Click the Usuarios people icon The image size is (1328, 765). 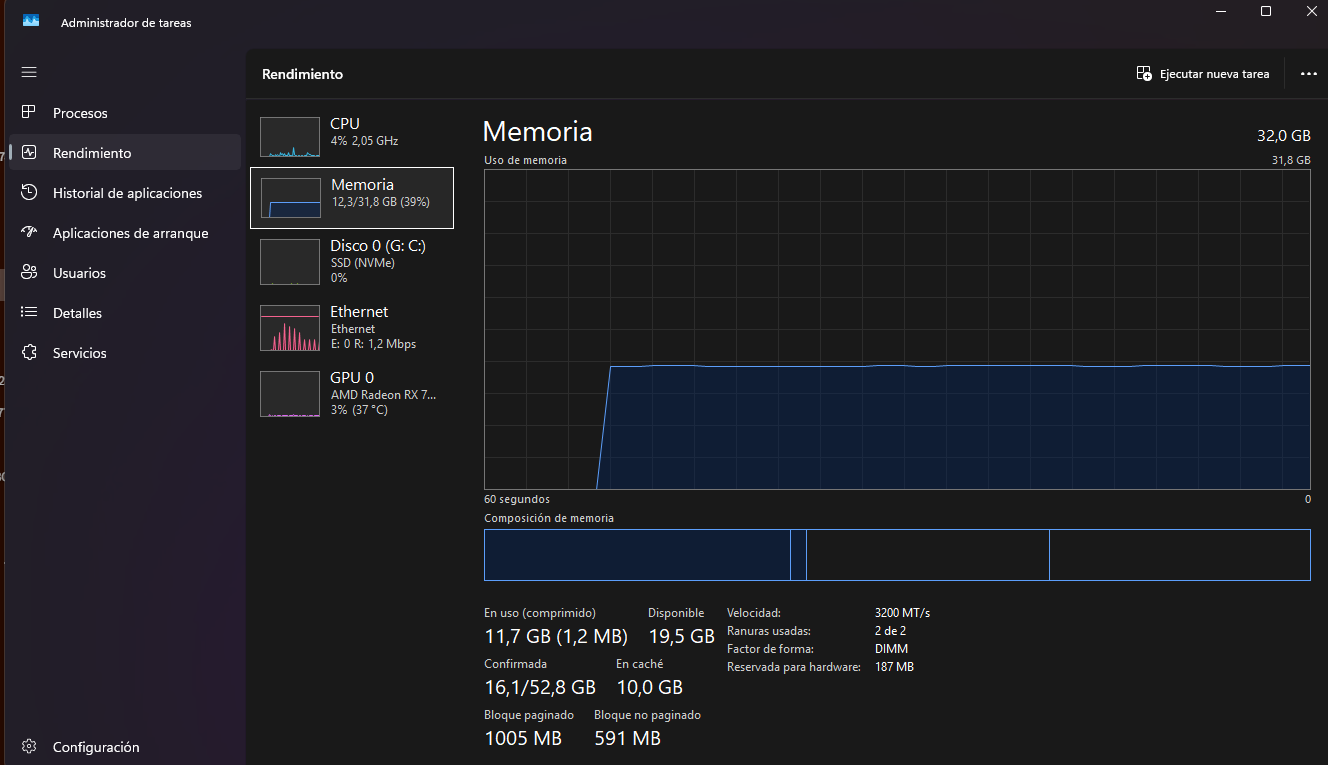click(29, 273)
